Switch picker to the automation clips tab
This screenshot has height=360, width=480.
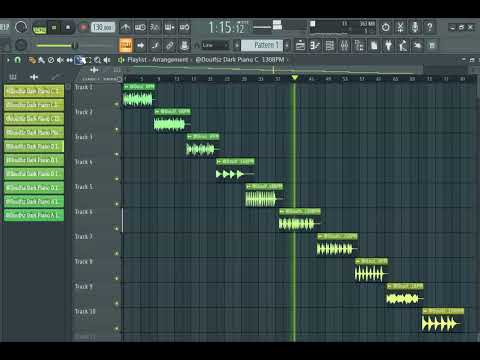click(x=55, y=77)
